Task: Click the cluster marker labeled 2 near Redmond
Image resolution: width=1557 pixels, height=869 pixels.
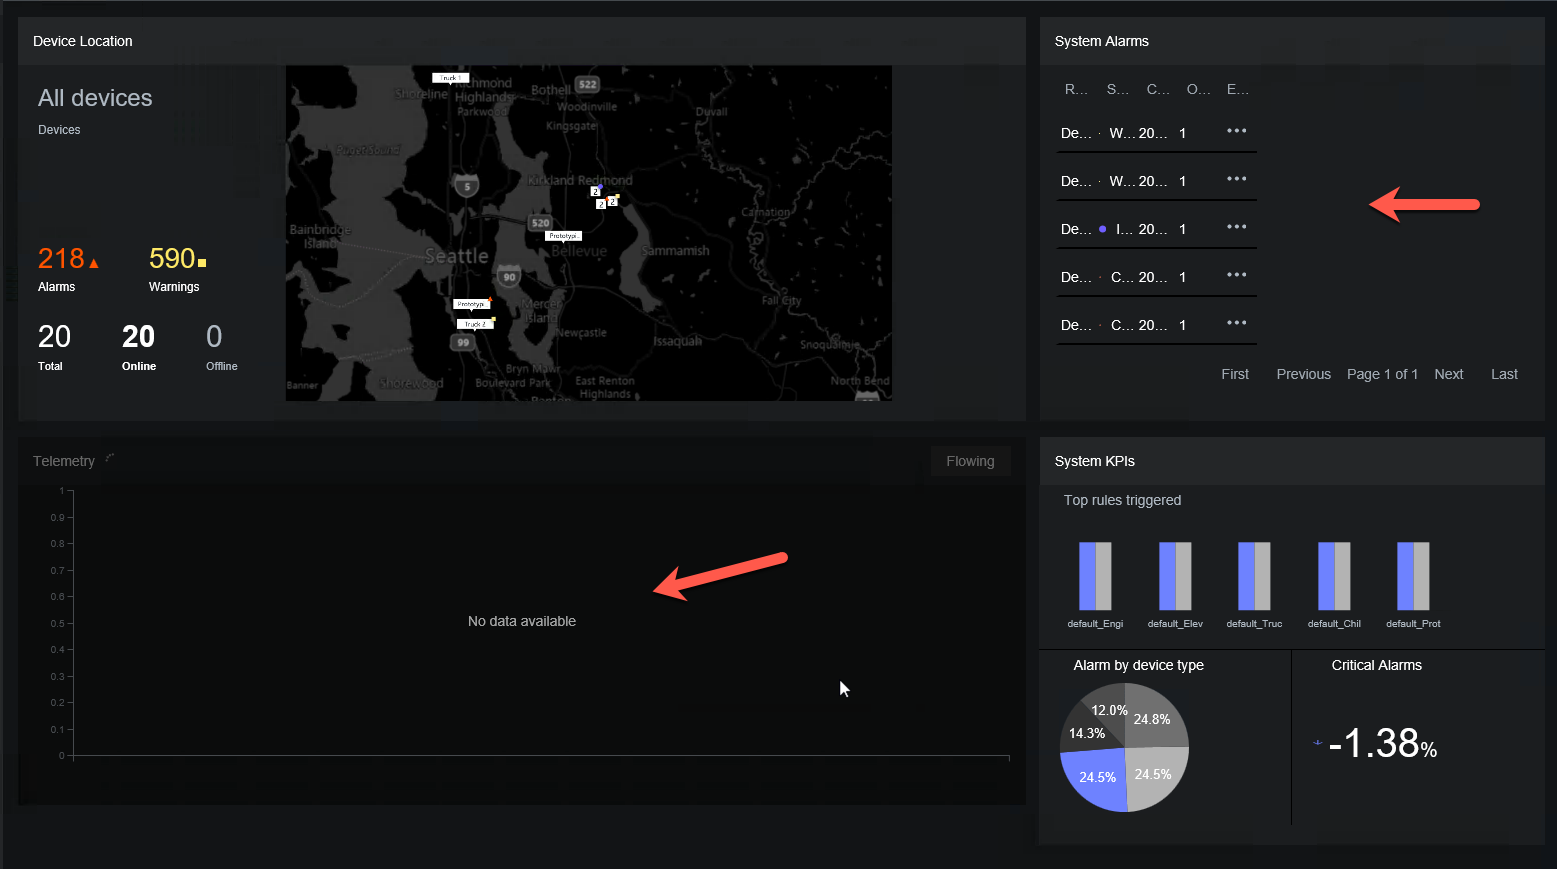Action: 595,191
